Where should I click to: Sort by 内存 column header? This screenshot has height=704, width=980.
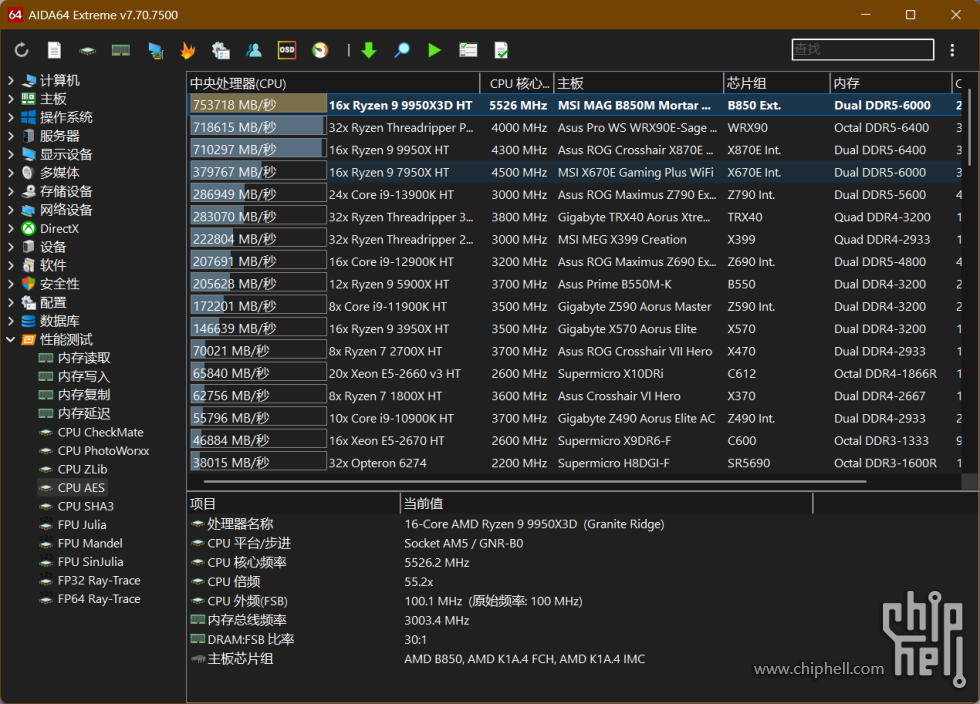click(x=890, y=83)
